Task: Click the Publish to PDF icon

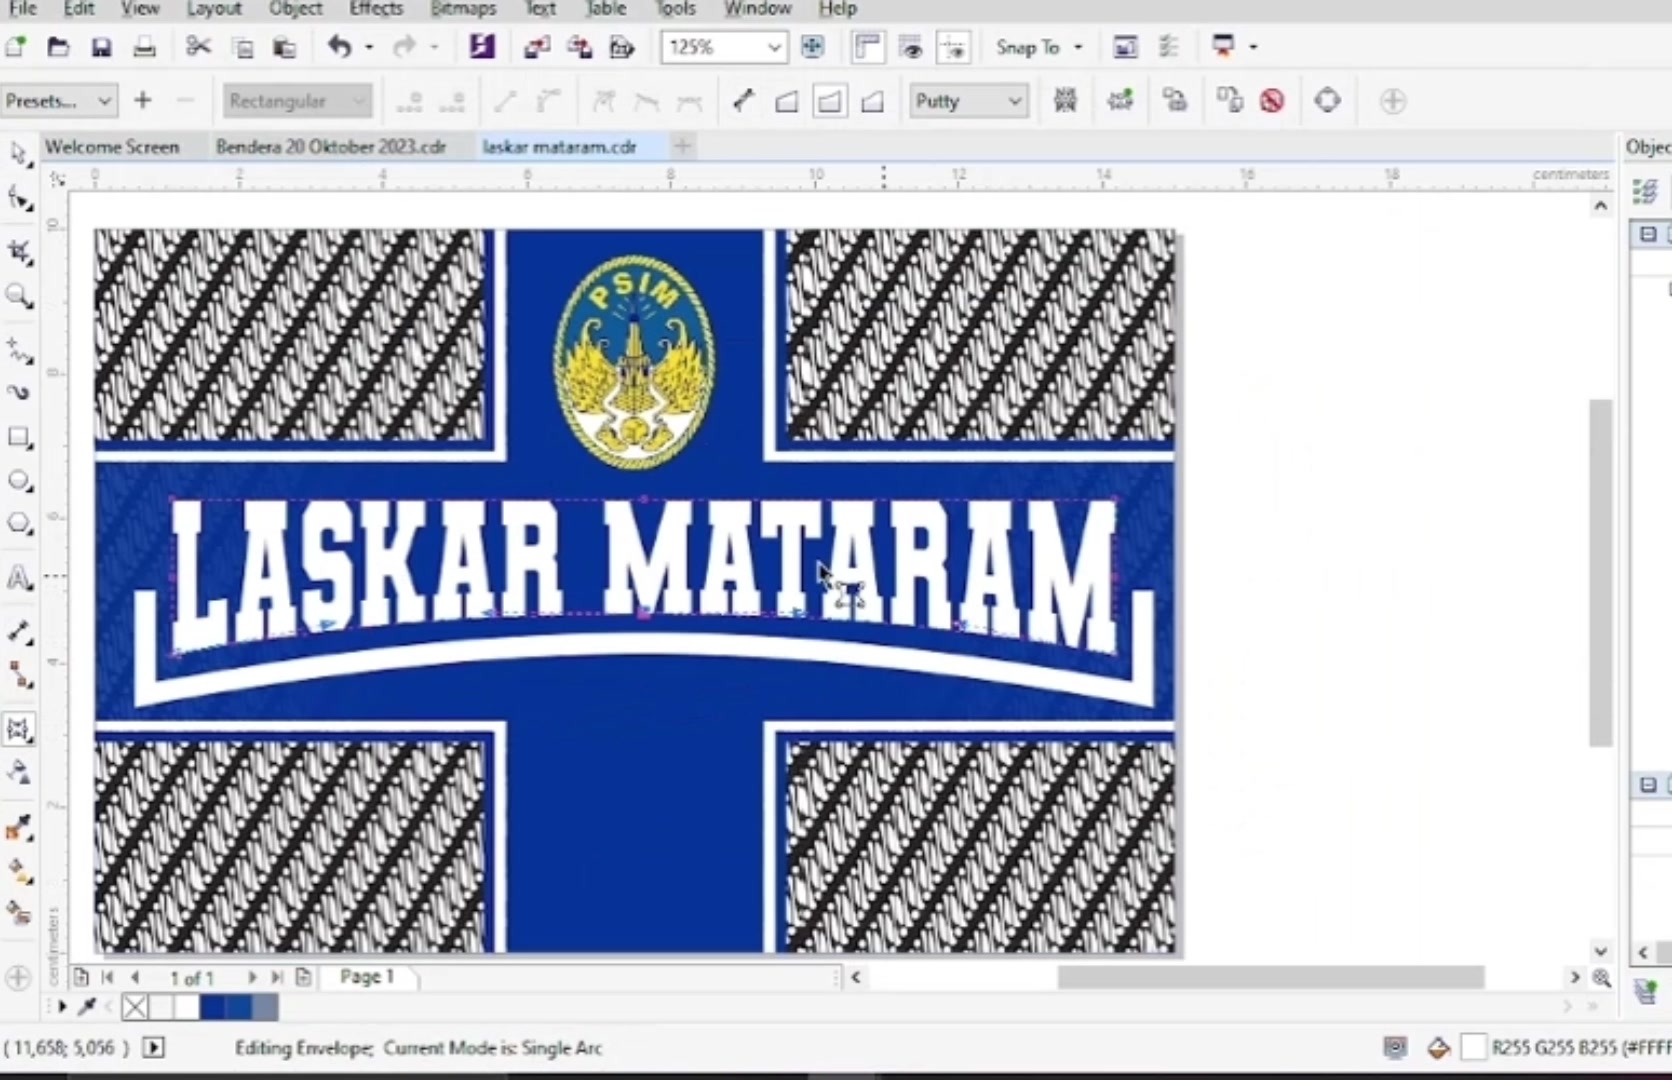Action: click(622, 47)
